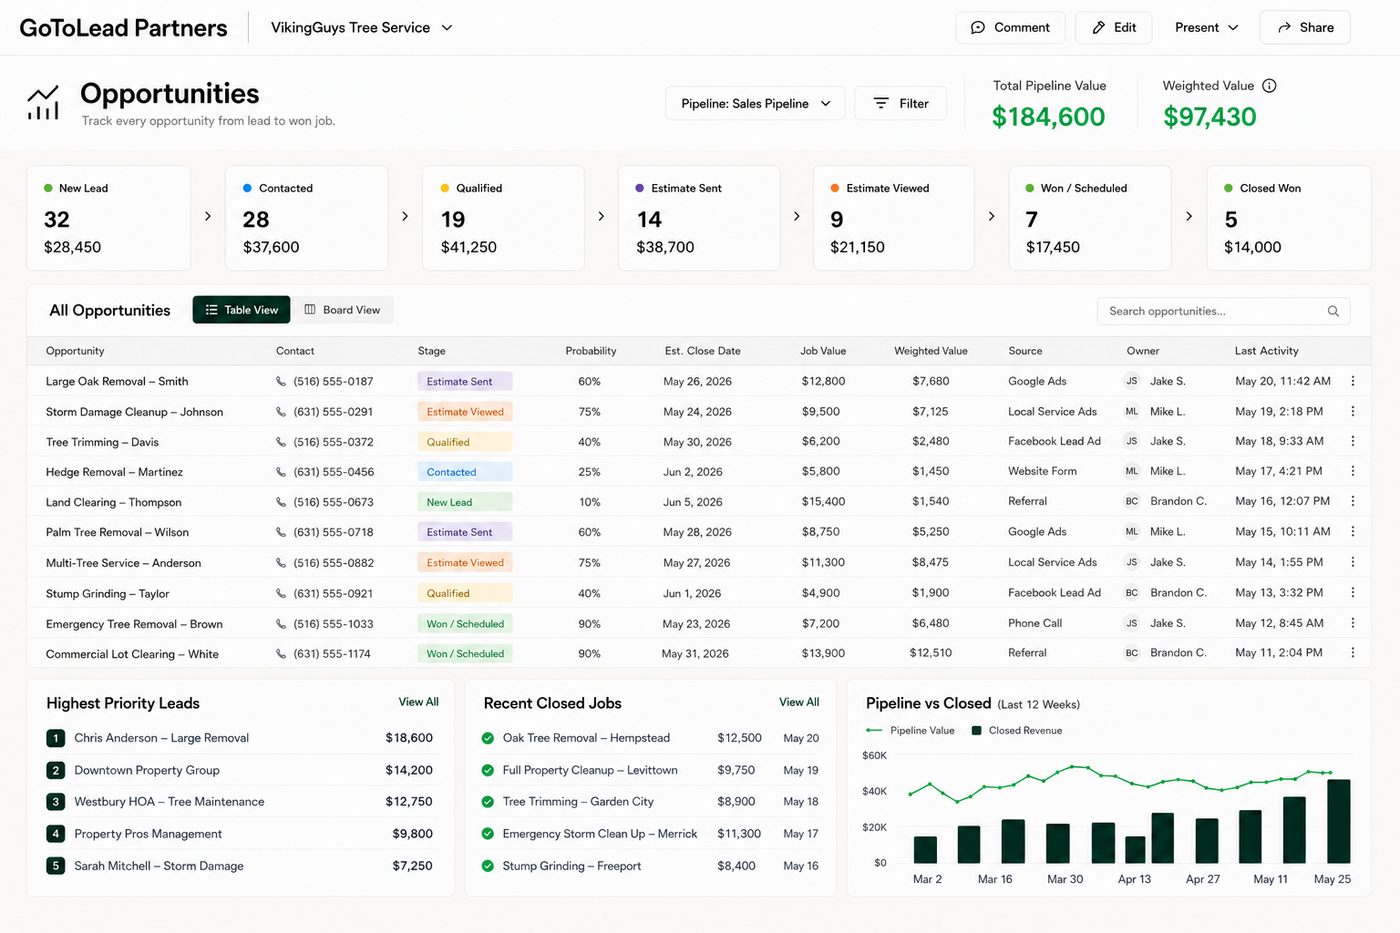Viewport: 1400px width, 933px height.
Task: Click Estimate Viewed badge in Storm Damage Cleanup row
Action: (465, 411)
